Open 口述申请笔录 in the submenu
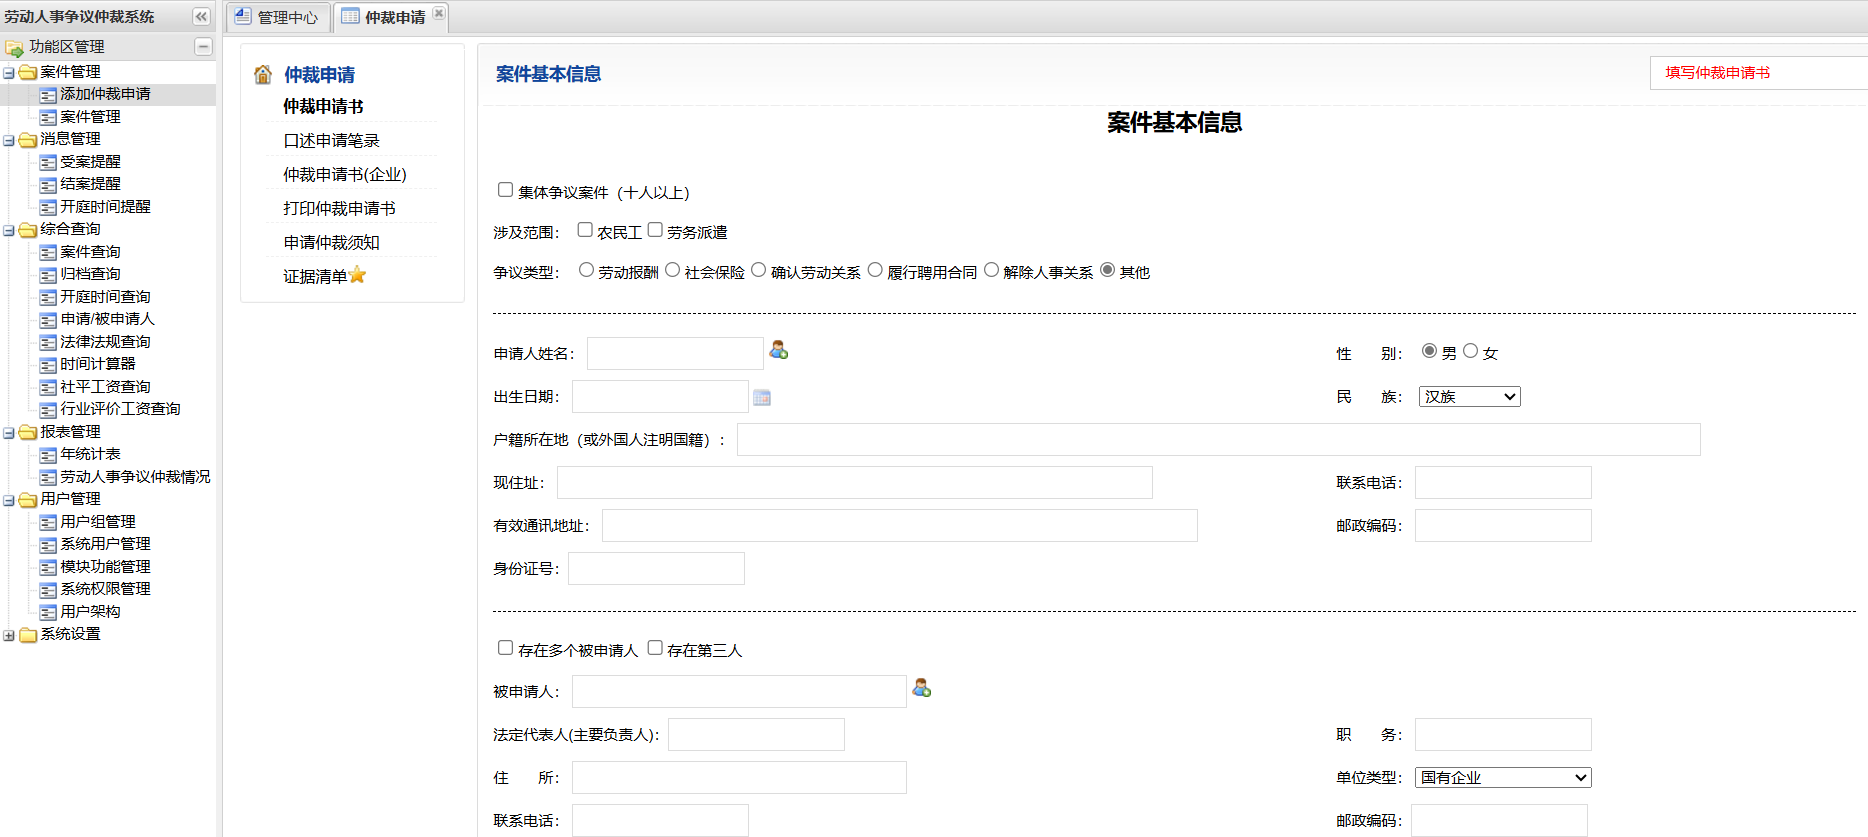The height and width of the screenshot is (837, 1868). pyautogui.click(x=331, y=141)
